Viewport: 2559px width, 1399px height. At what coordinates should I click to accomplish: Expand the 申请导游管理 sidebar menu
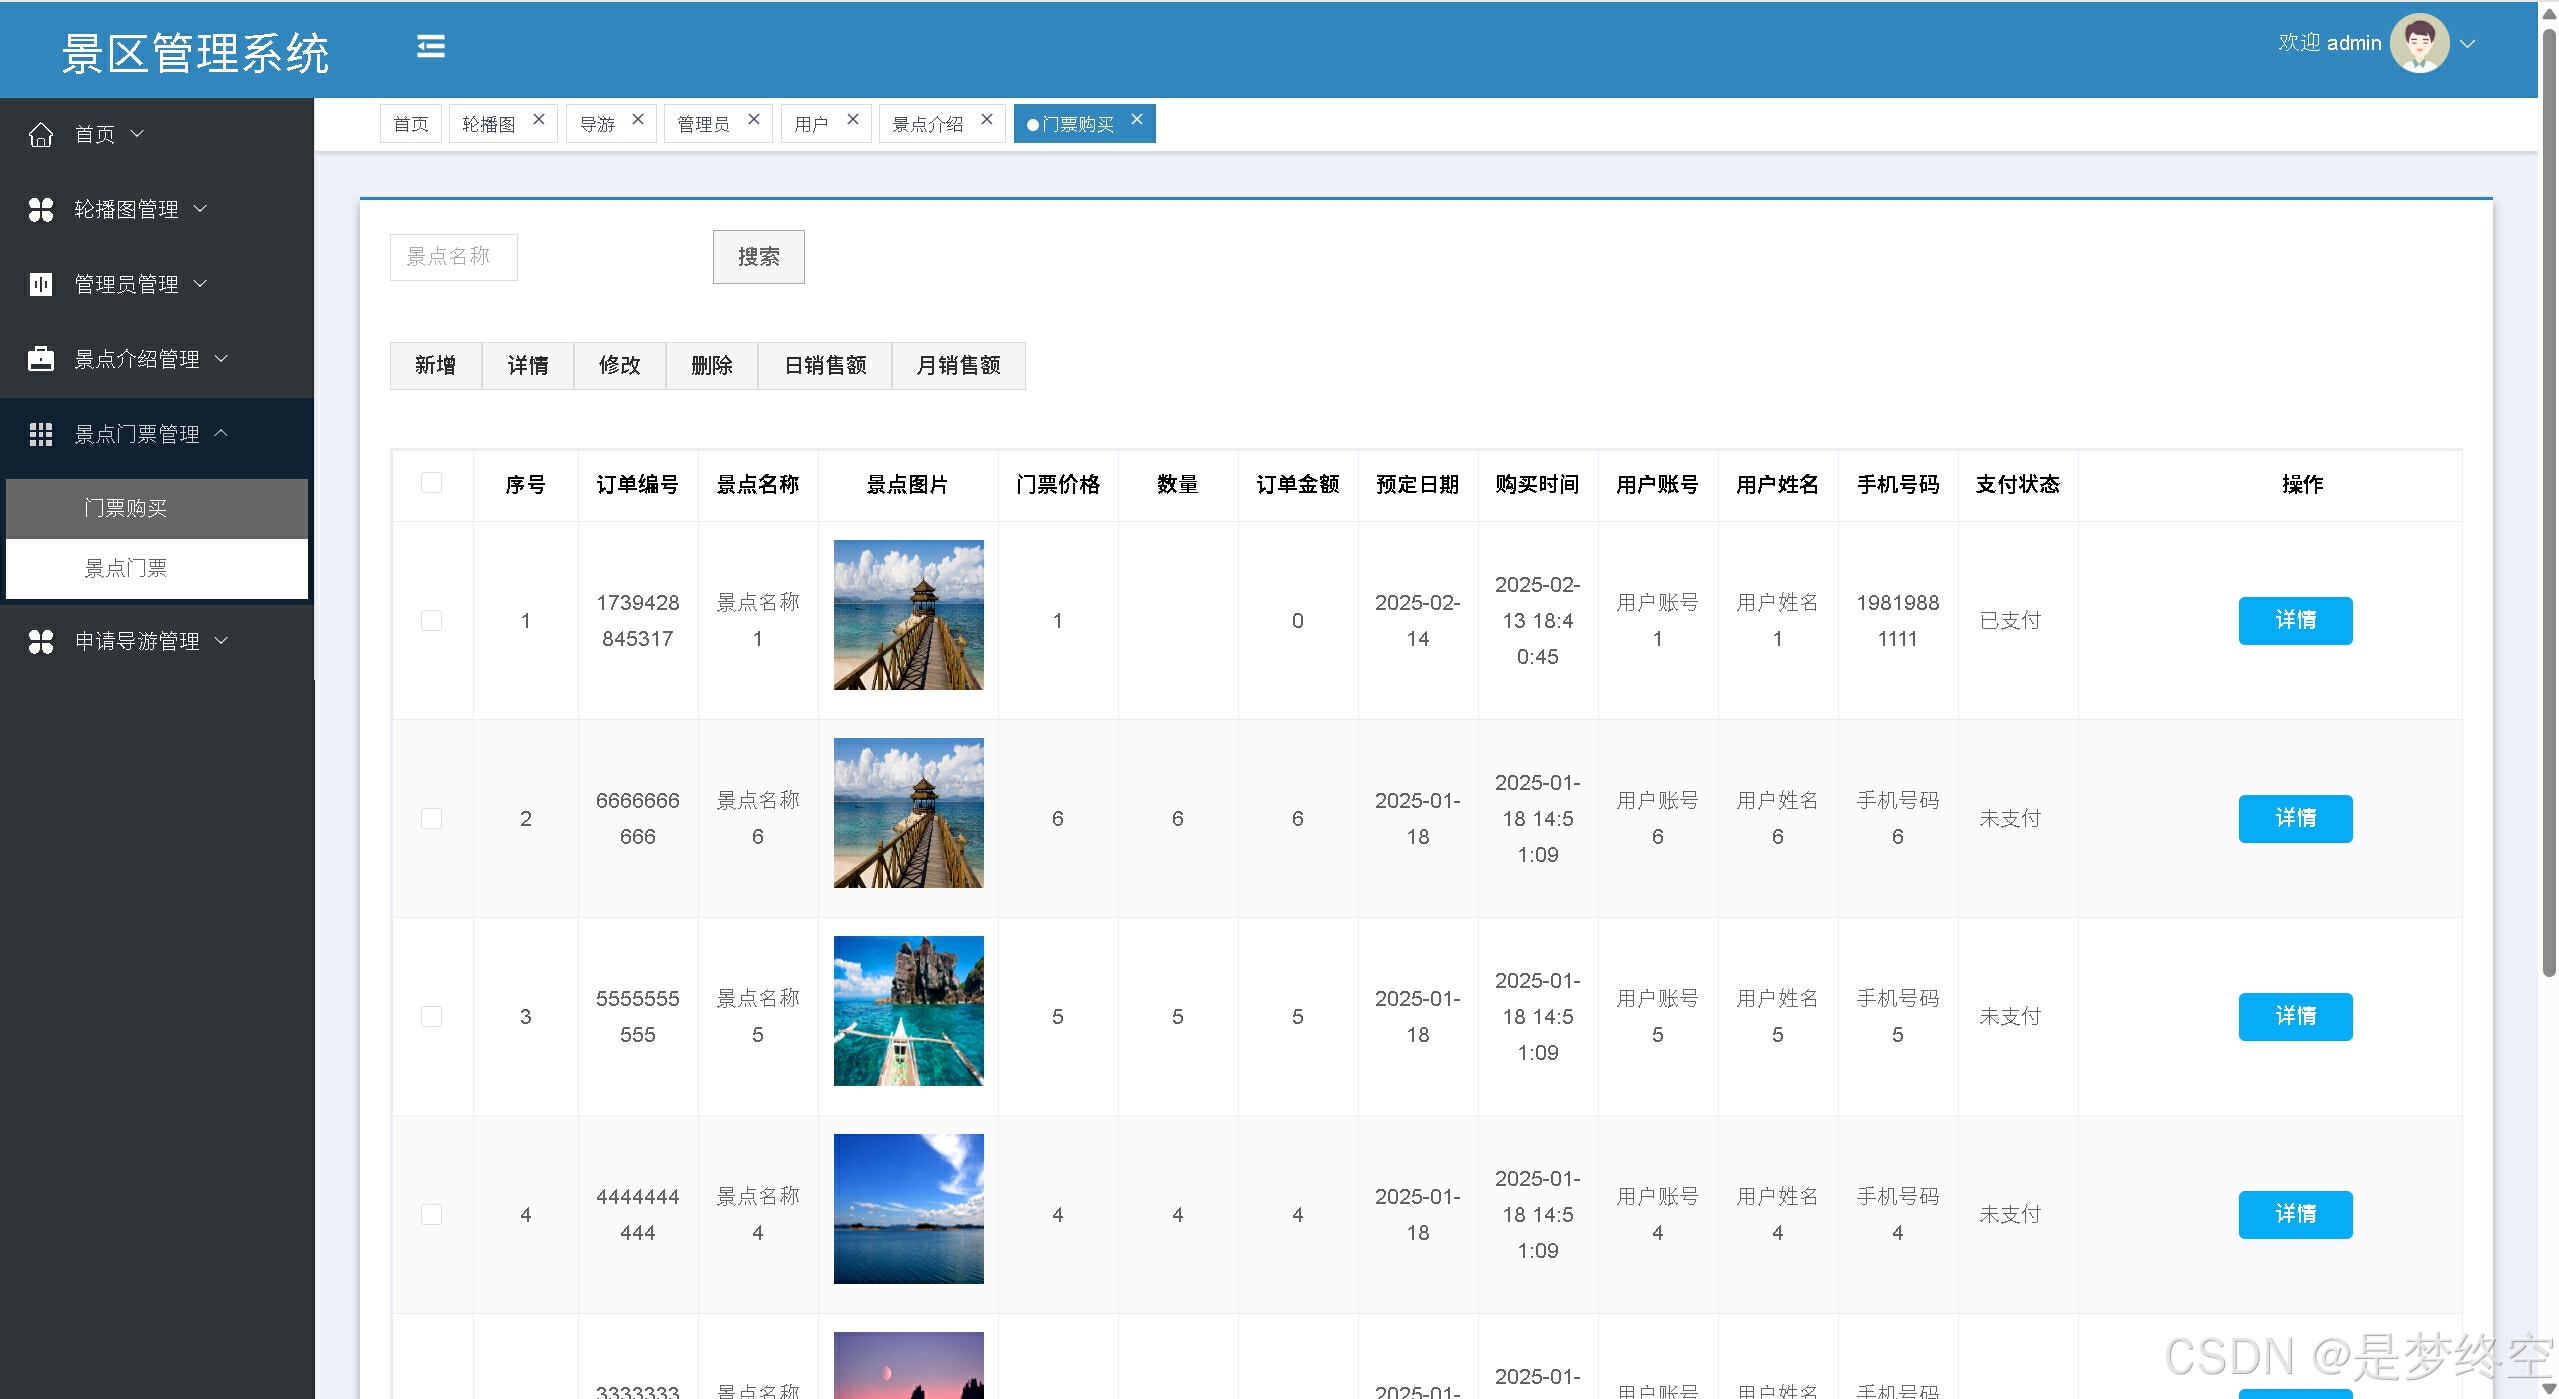[137, 641]
